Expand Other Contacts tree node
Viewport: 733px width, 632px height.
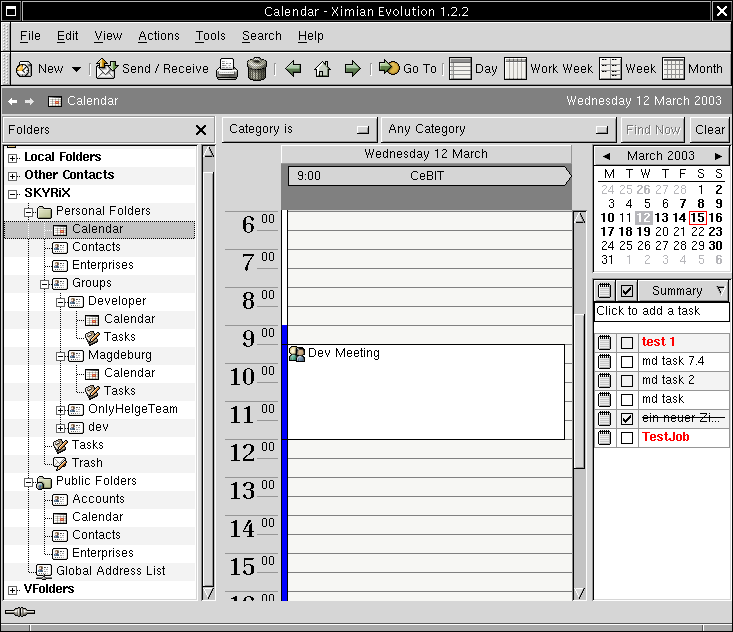[x=13, y=176]
